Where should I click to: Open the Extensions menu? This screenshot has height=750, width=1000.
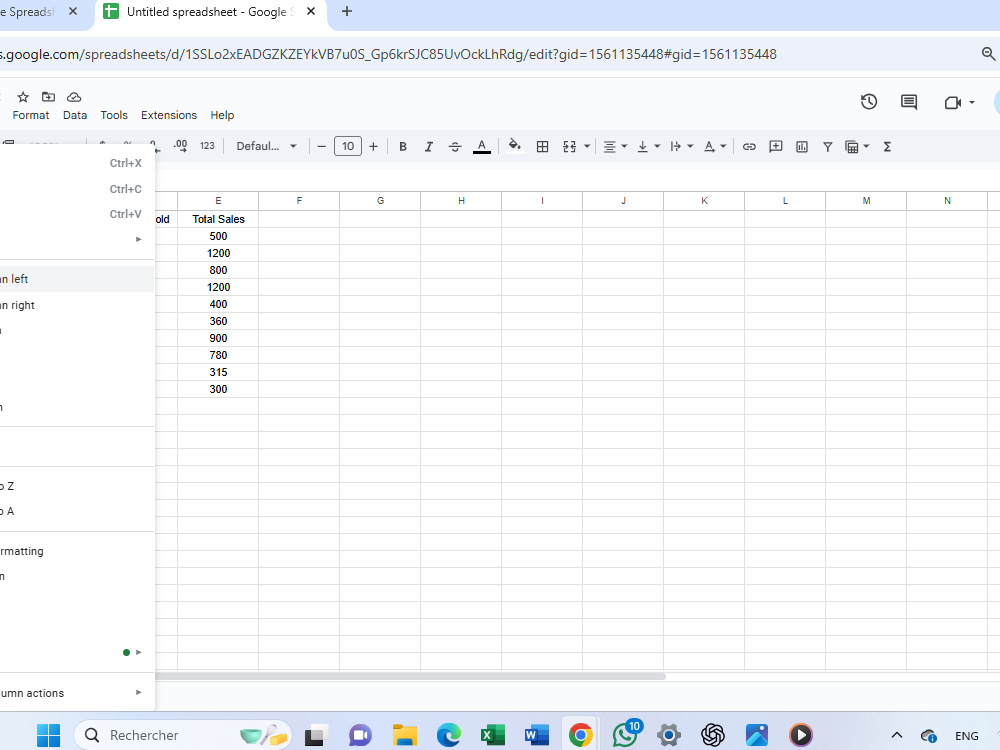point(169,115)
